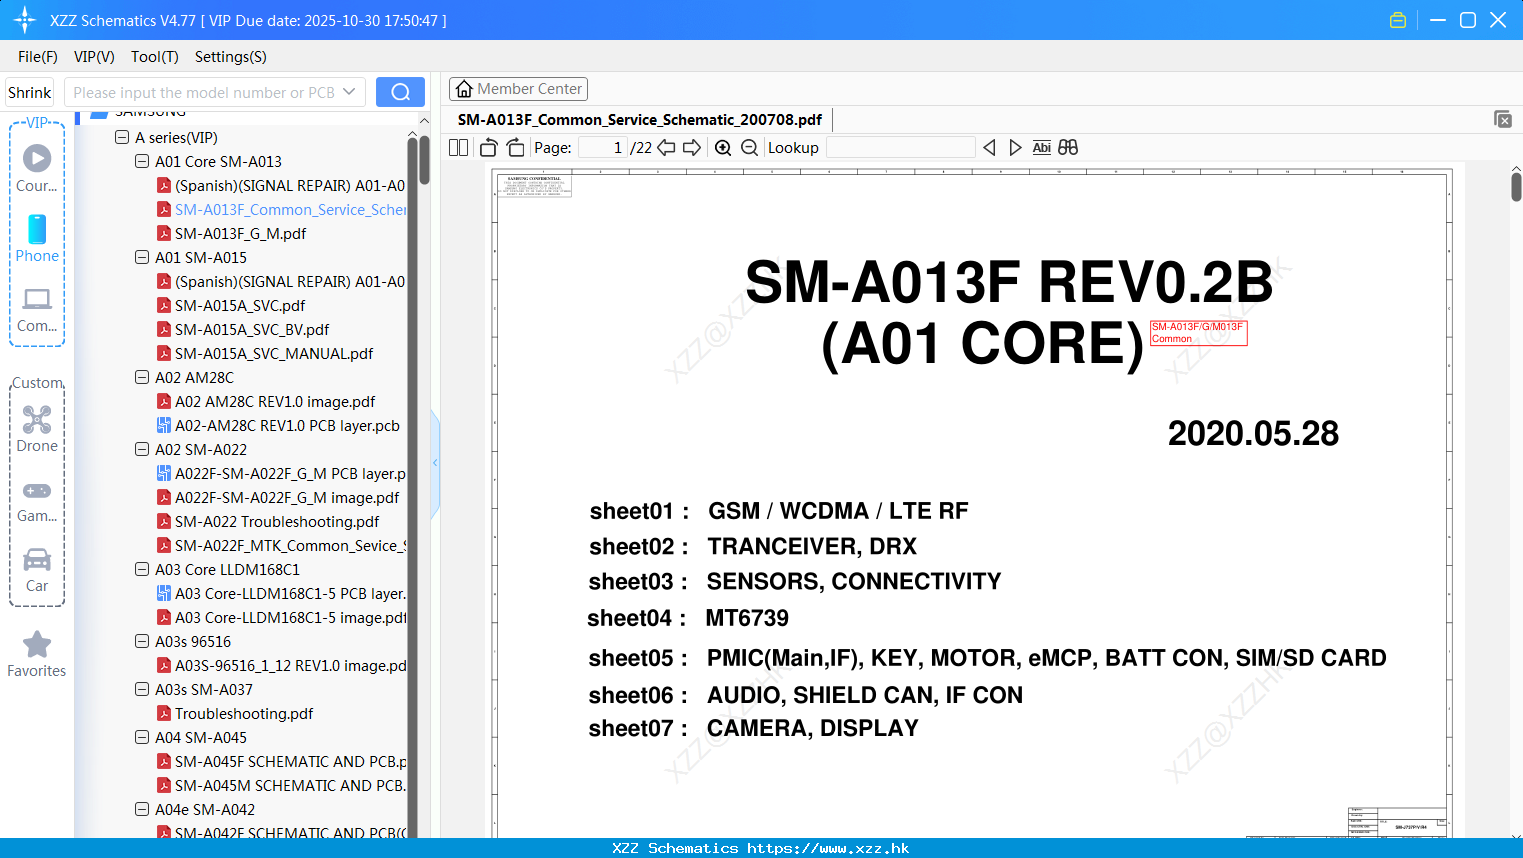The image size is (1523, 858).
Task: Collapse the side panel with splitter arrow
Action: [x=435, y=462]
